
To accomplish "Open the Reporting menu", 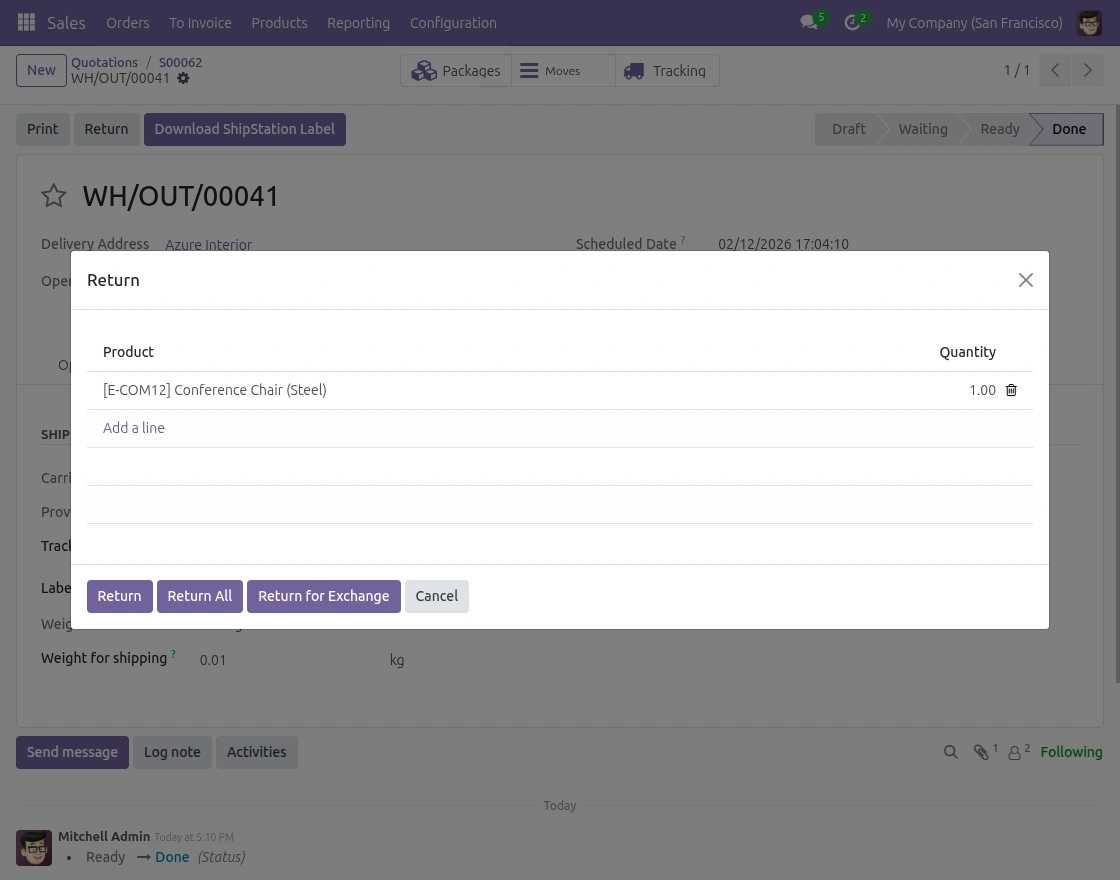I will [358, 23].
